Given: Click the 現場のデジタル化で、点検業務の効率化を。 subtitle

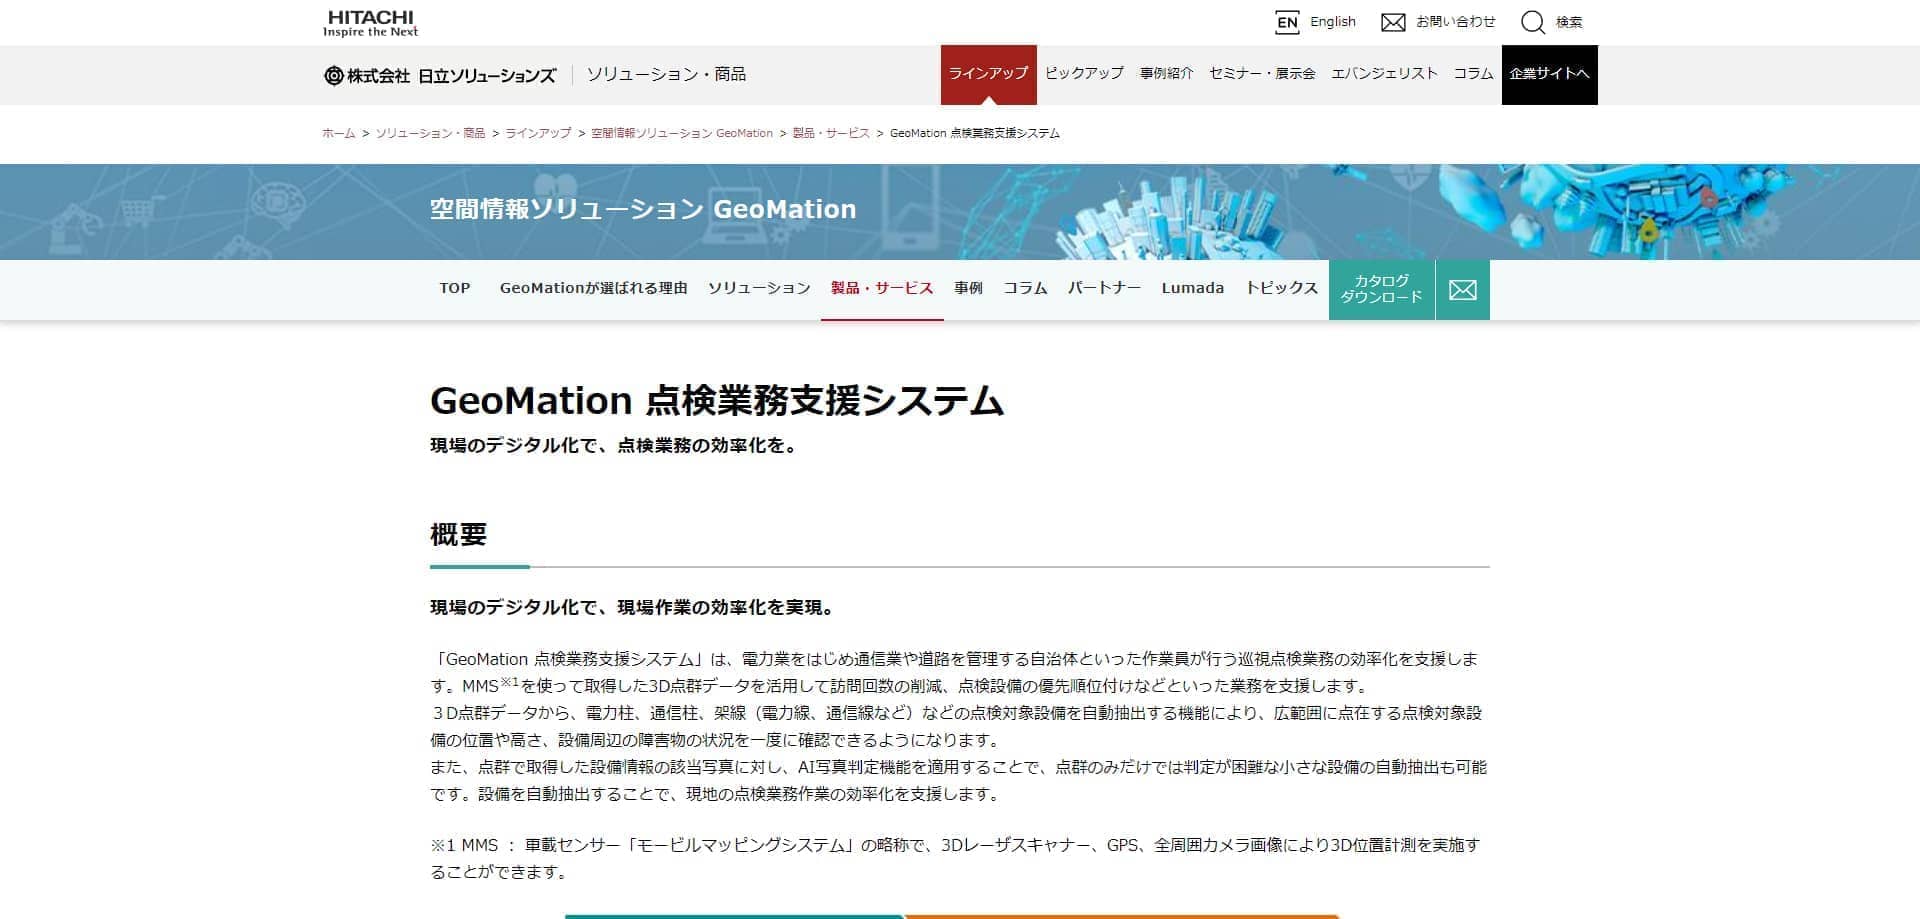Looking at the screenshot, I should click(x=616, y=446).
